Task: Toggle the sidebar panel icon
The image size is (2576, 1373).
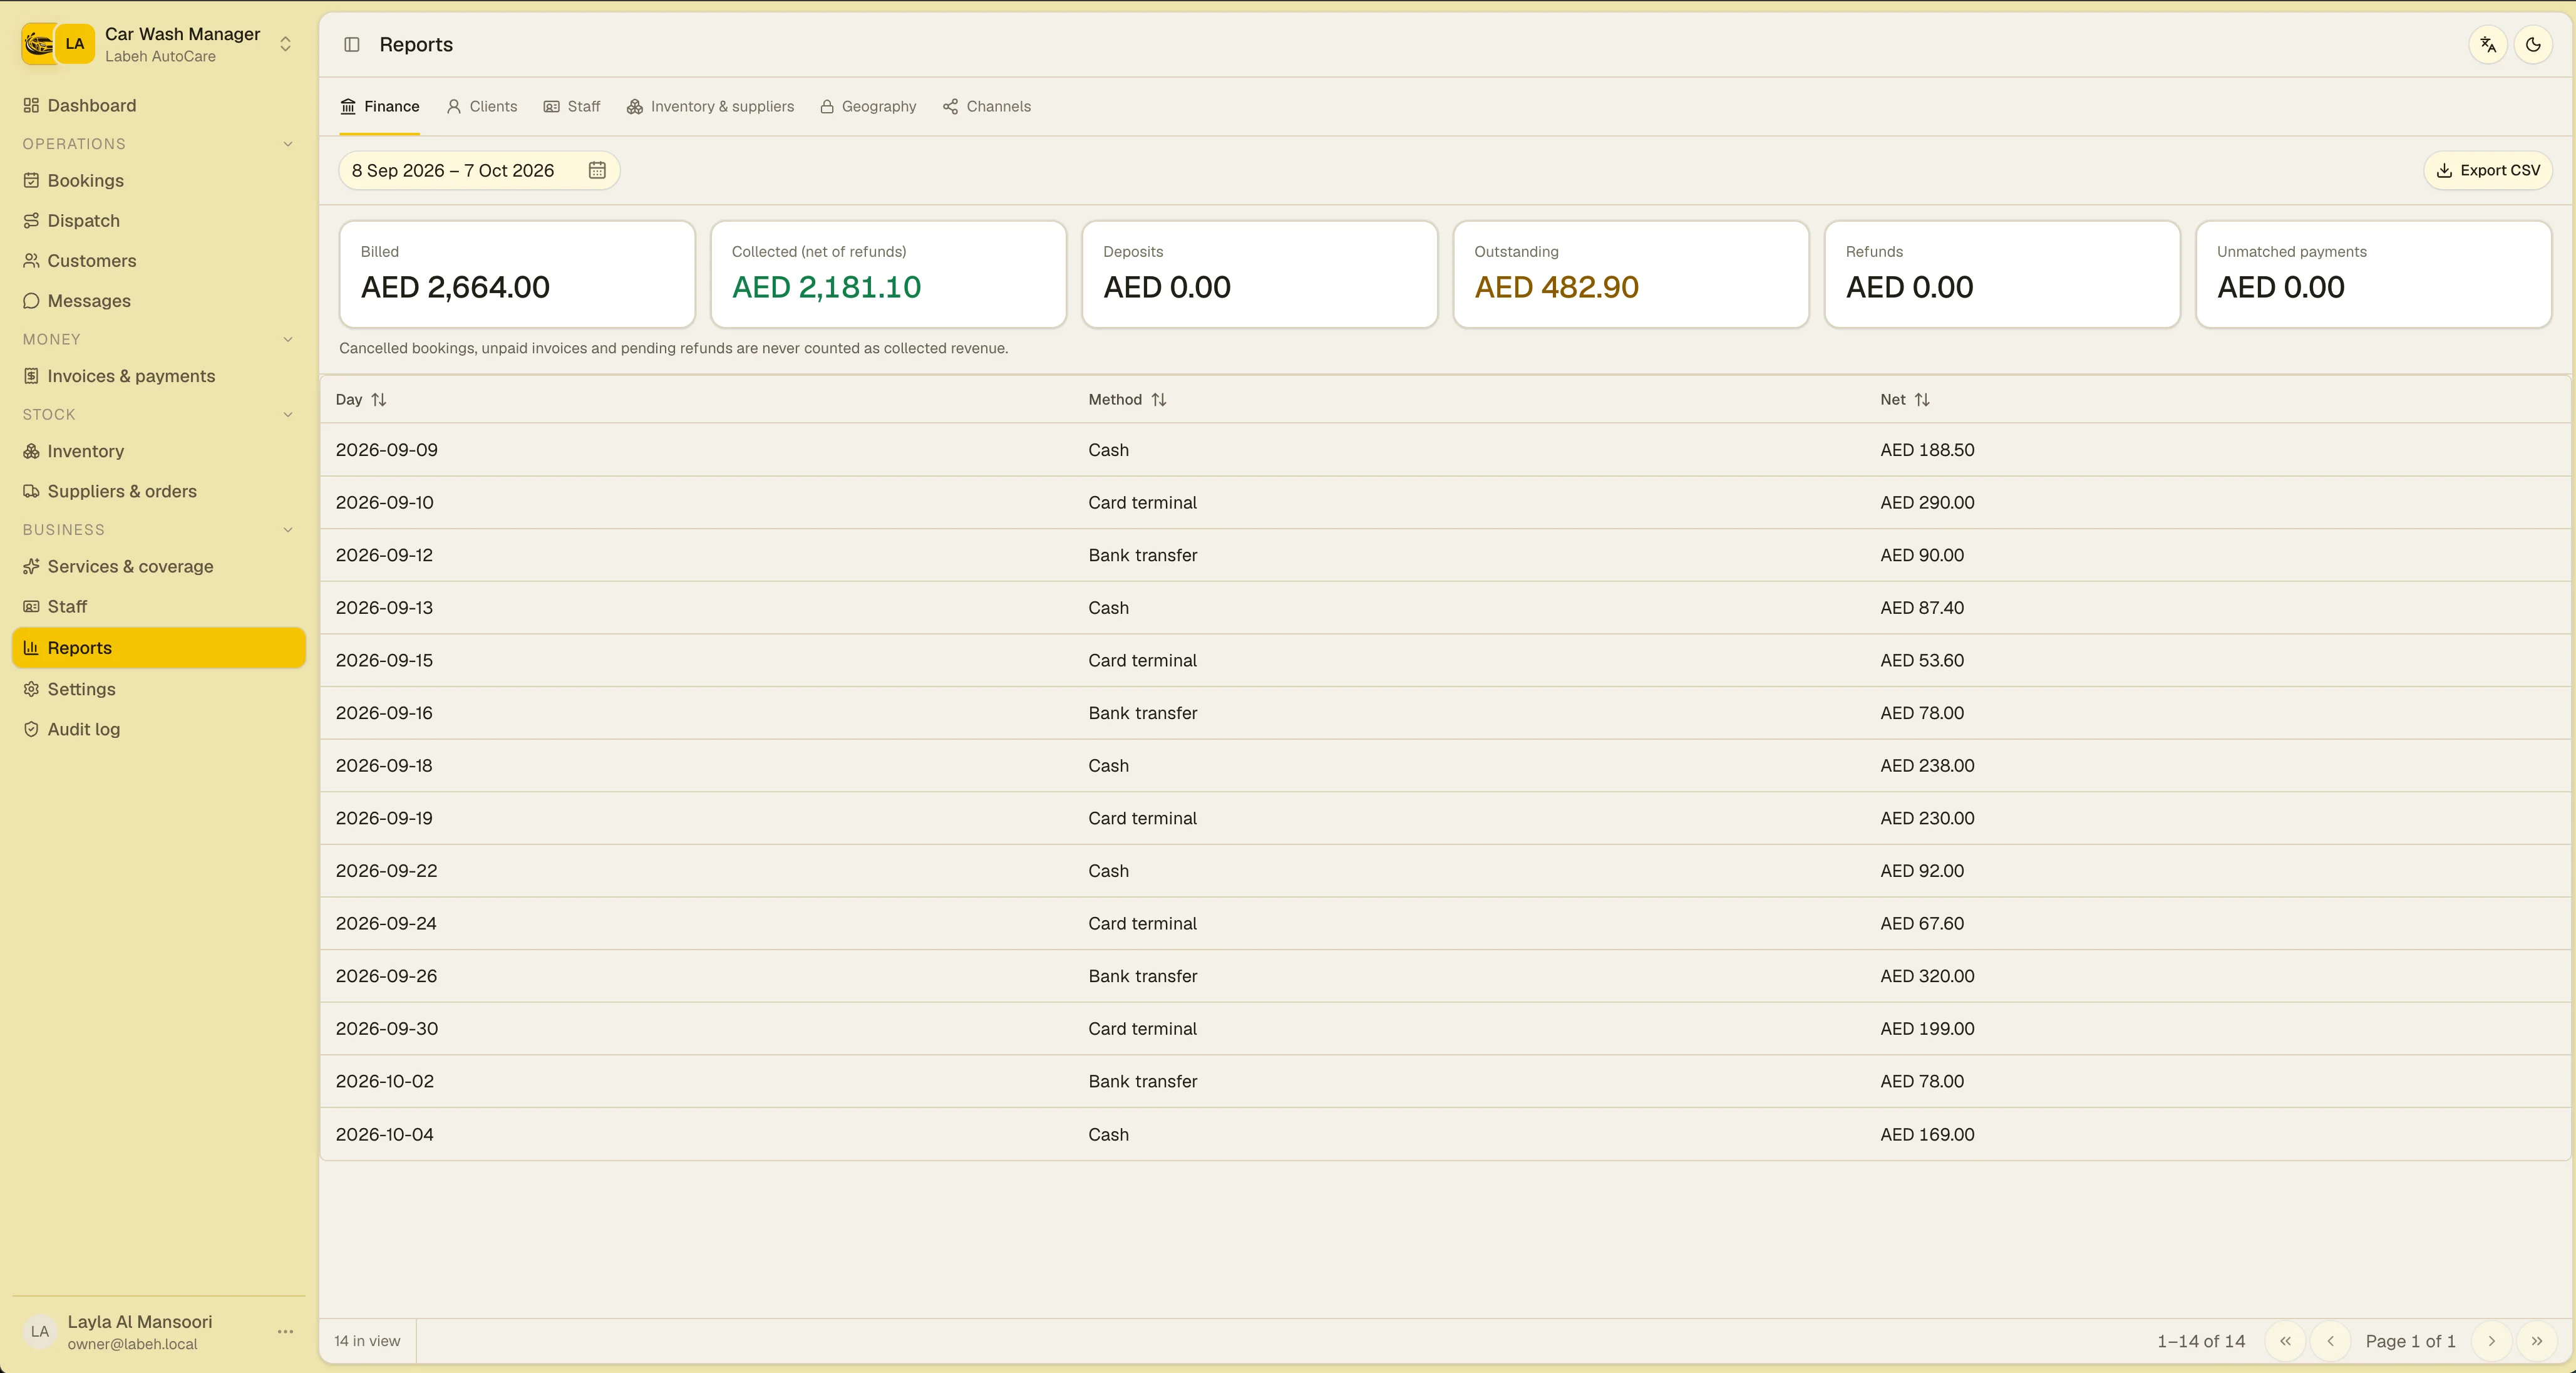Action: (x=351, y=44)
